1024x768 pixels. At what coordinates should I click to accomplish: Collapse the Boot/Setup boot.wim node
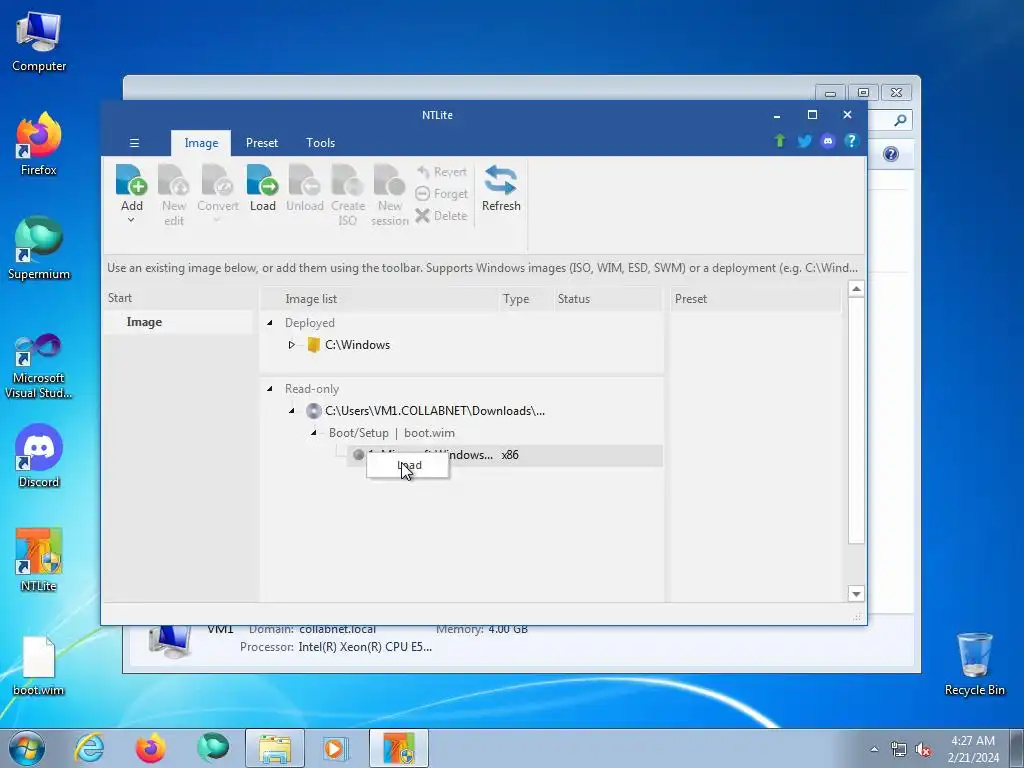pos(313,432)
